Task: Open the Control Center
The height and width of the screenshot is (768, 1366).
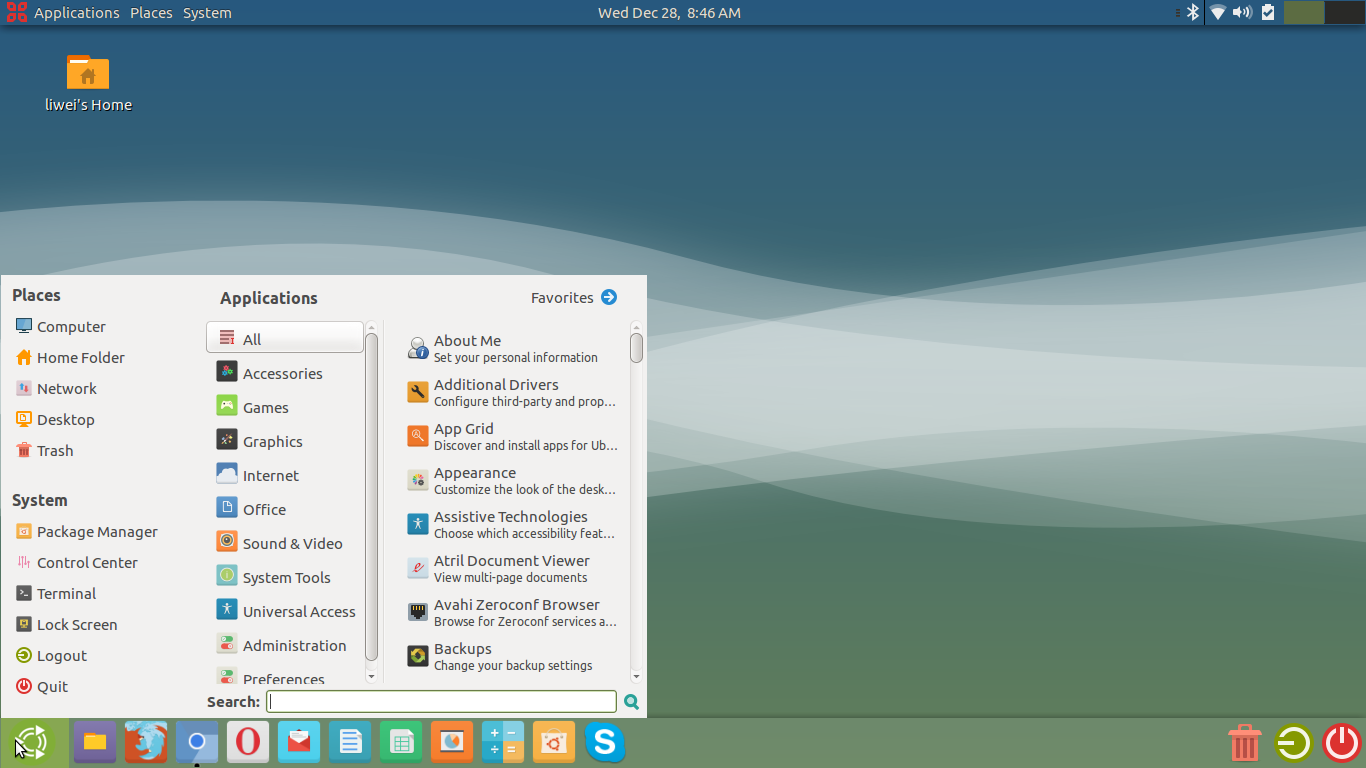Action: coord(87,562)
